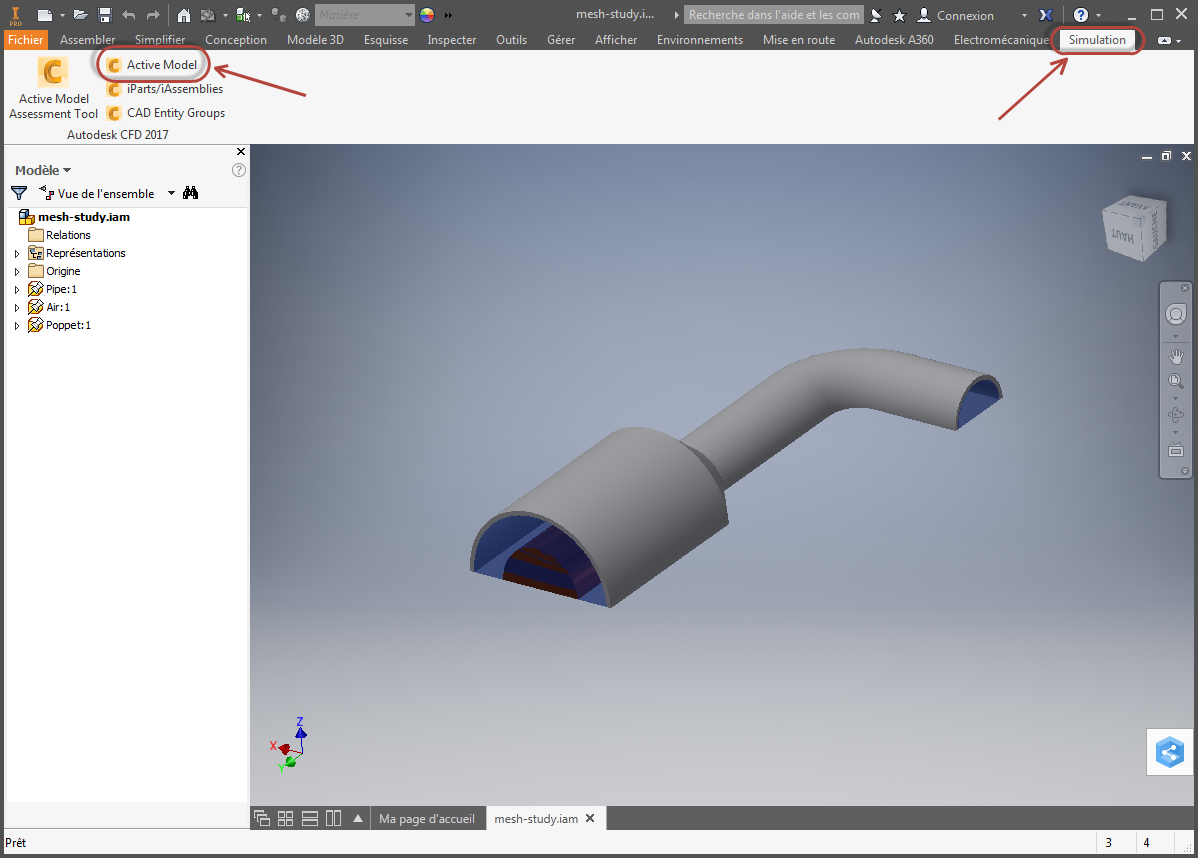Click the browser panel help icon
This screenshot has width=1198, height=858.
click(x=238, y=170)
